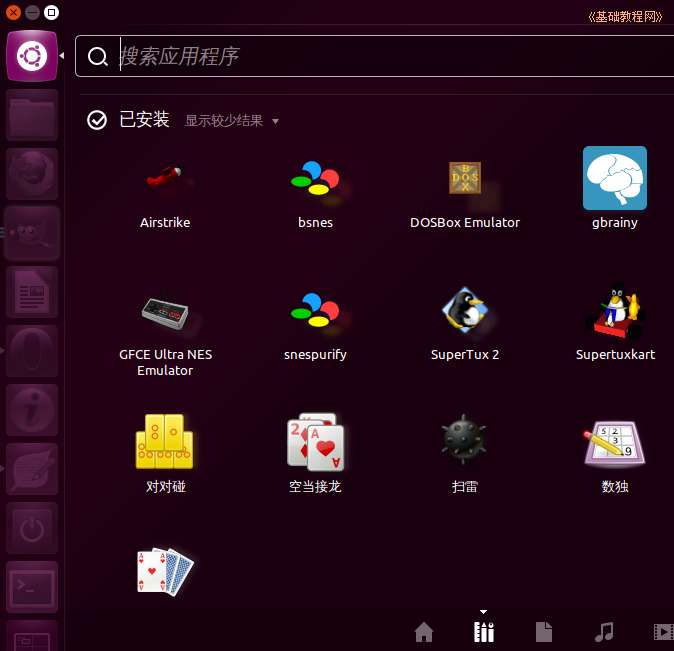Open the unlabeled playing cards app icon

click(x=165, y=571)
